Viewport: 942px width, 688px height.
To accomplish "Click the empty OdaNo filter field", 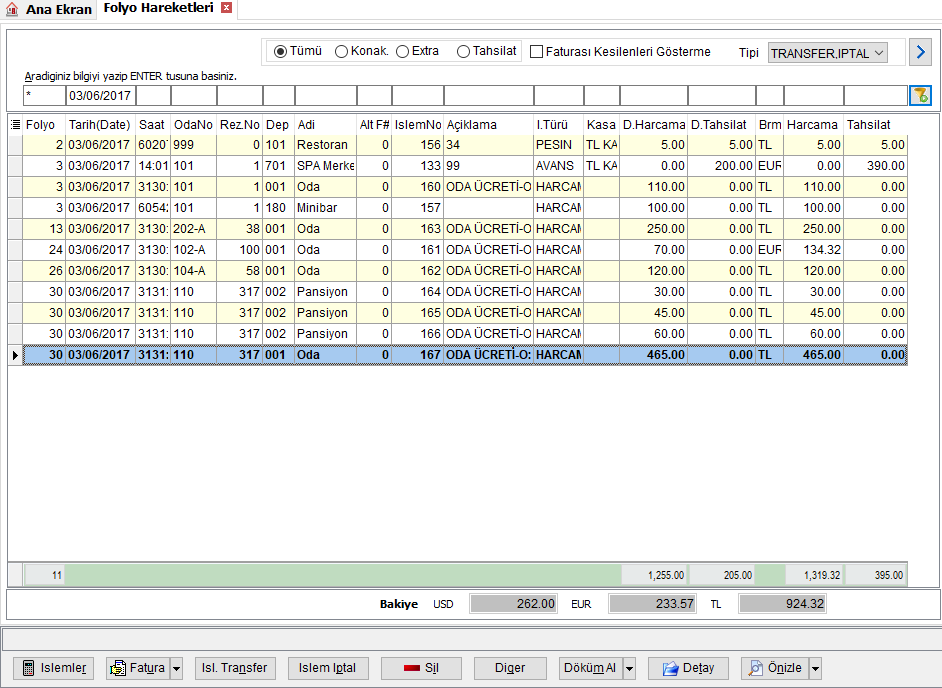I will 194,96.
